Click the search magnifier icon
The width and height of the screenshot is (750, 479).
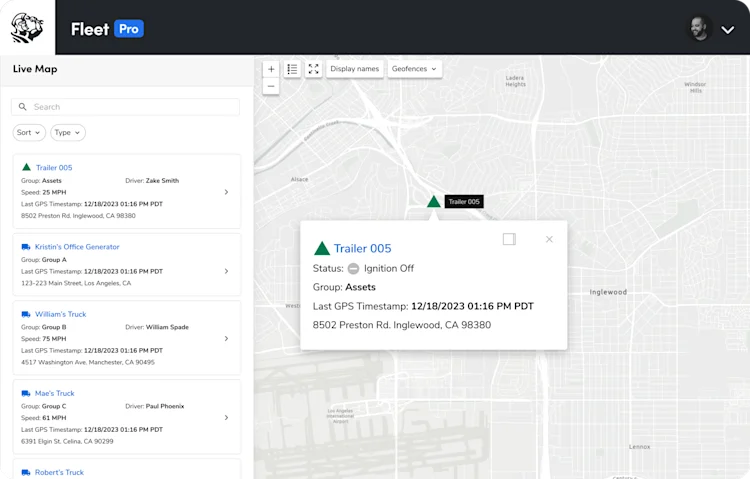tap(22, 107)
